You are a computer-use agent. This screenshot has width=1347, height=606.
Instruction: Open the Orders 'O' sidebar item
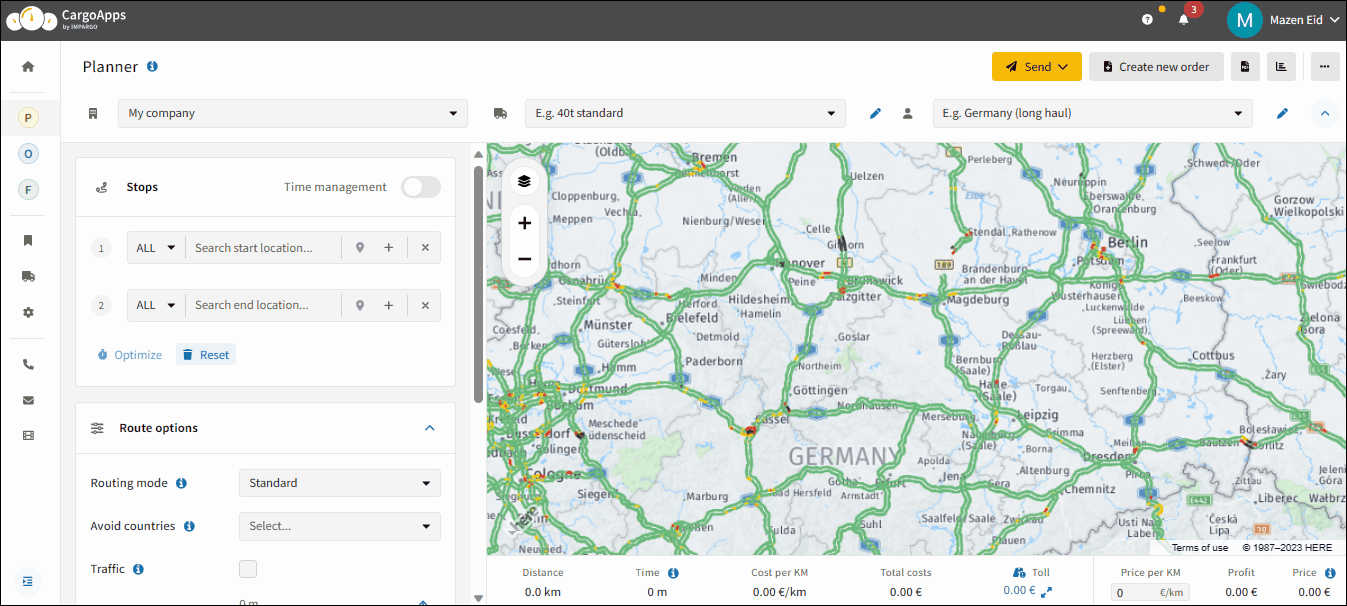pyautogui.click(x=28, y=154)
